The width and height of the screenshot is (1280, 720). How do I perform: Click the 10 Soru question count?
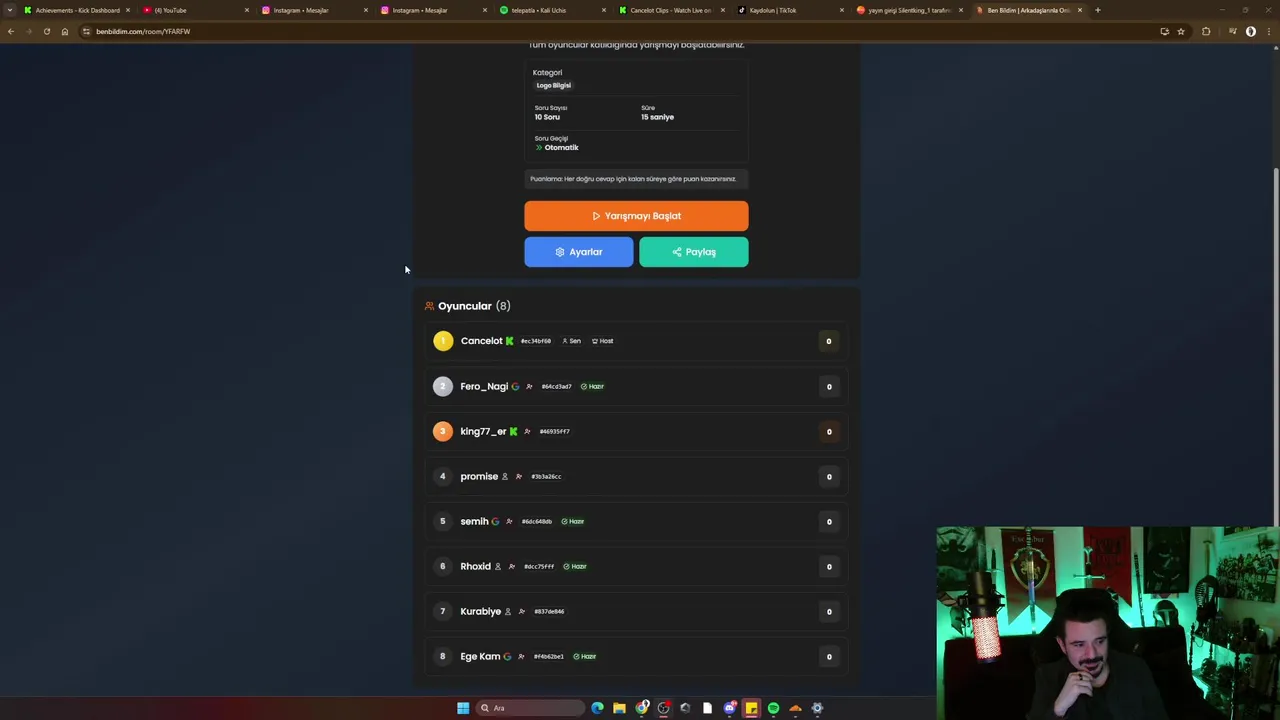tap(547, 117)
